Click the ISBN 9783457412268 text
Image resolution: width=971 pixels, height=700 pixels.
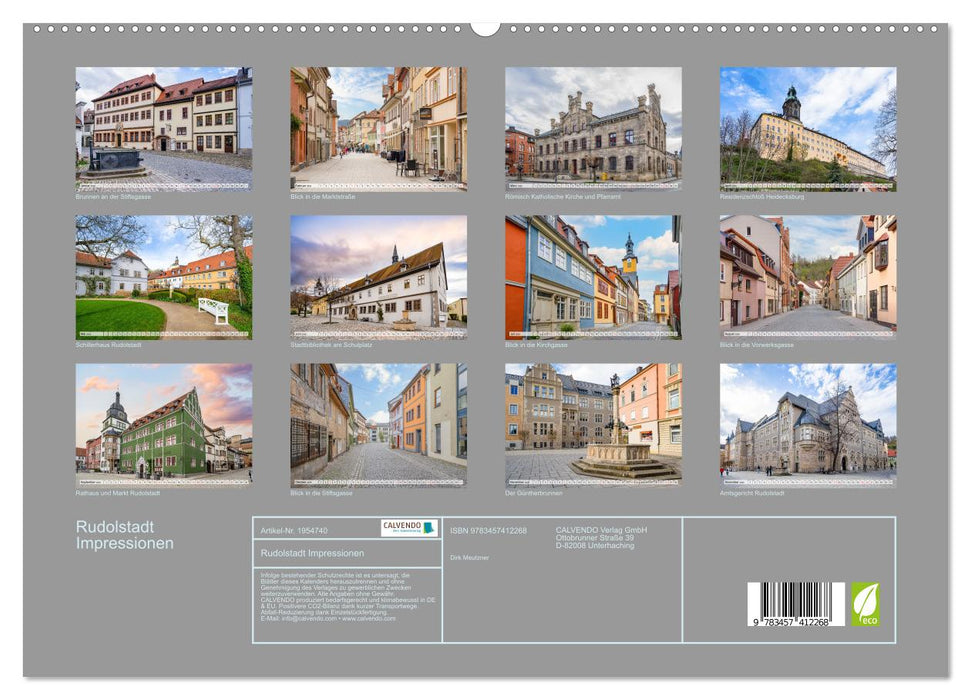(490, 532)
